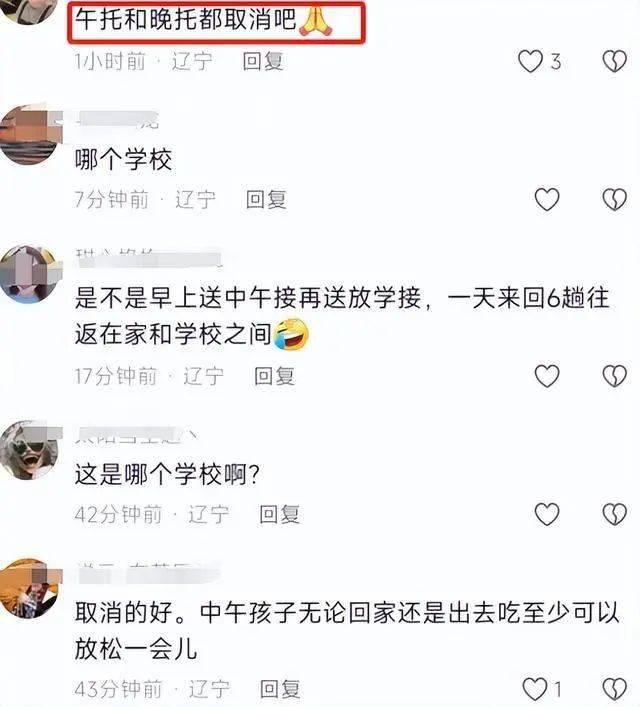Dislike the '哪个学校' comment

click(x=615, y=199)
